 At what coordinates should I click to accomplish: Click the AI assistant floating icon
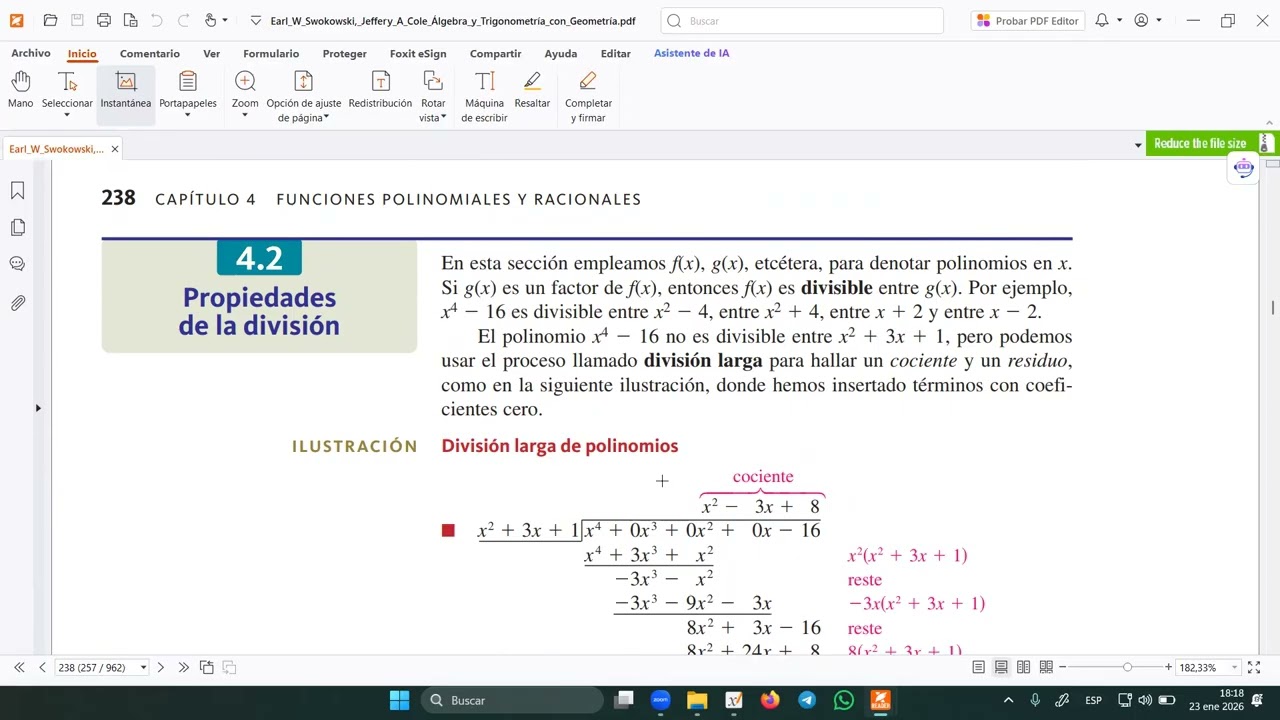tap(1243, 168)
